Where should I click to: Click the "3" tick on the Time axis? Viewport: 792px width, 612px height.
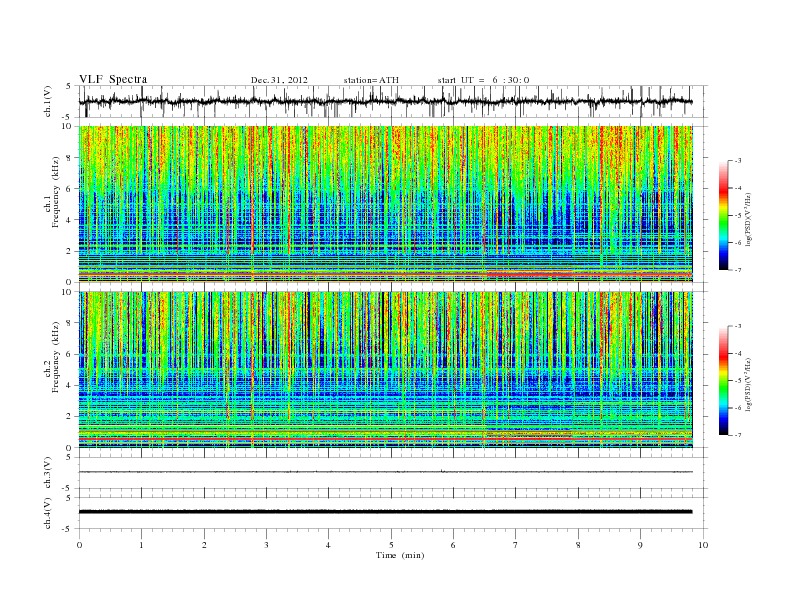(266, 545)
